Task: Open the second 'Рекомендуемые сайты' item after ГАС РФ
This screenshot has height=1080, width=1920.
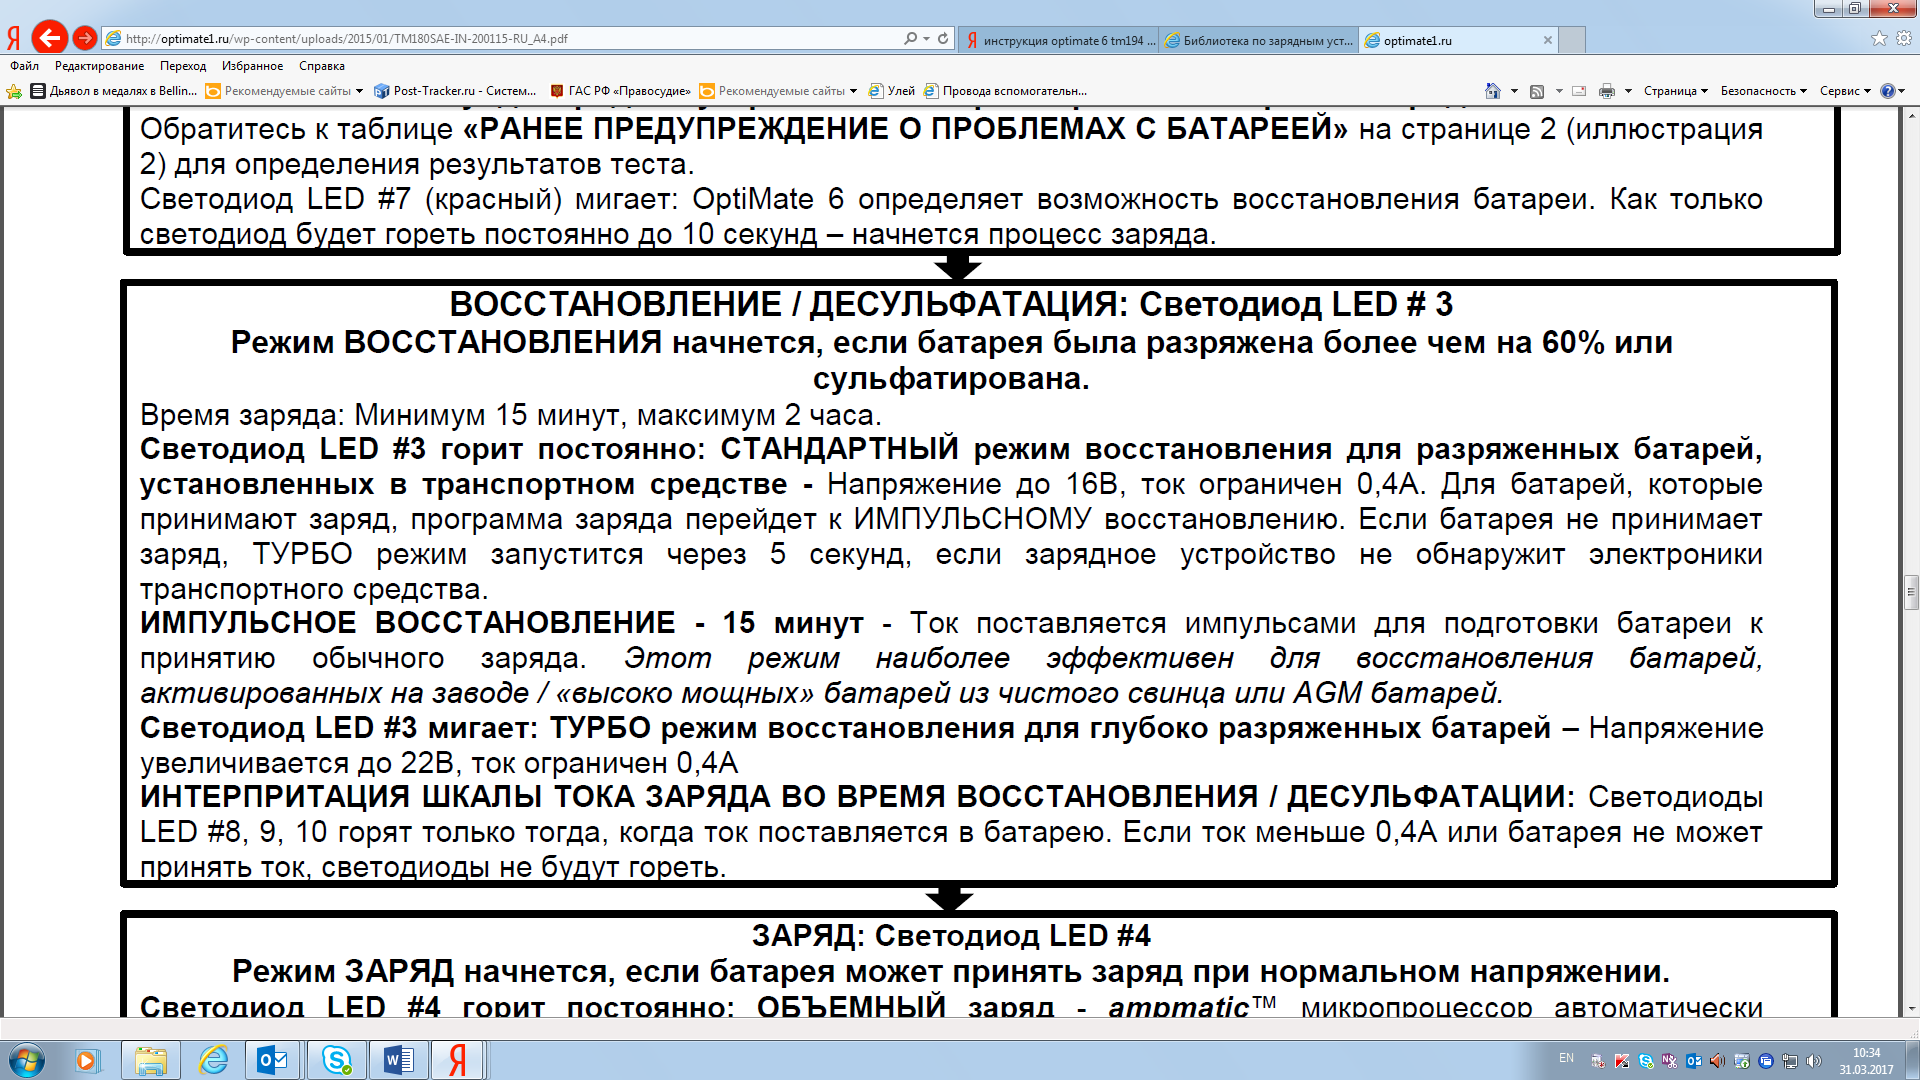Action: [778, 91]
